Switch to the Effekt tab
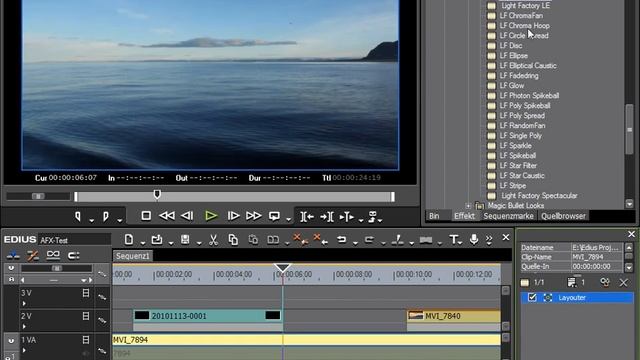This screenshot has width=640, height=360. 464,216
